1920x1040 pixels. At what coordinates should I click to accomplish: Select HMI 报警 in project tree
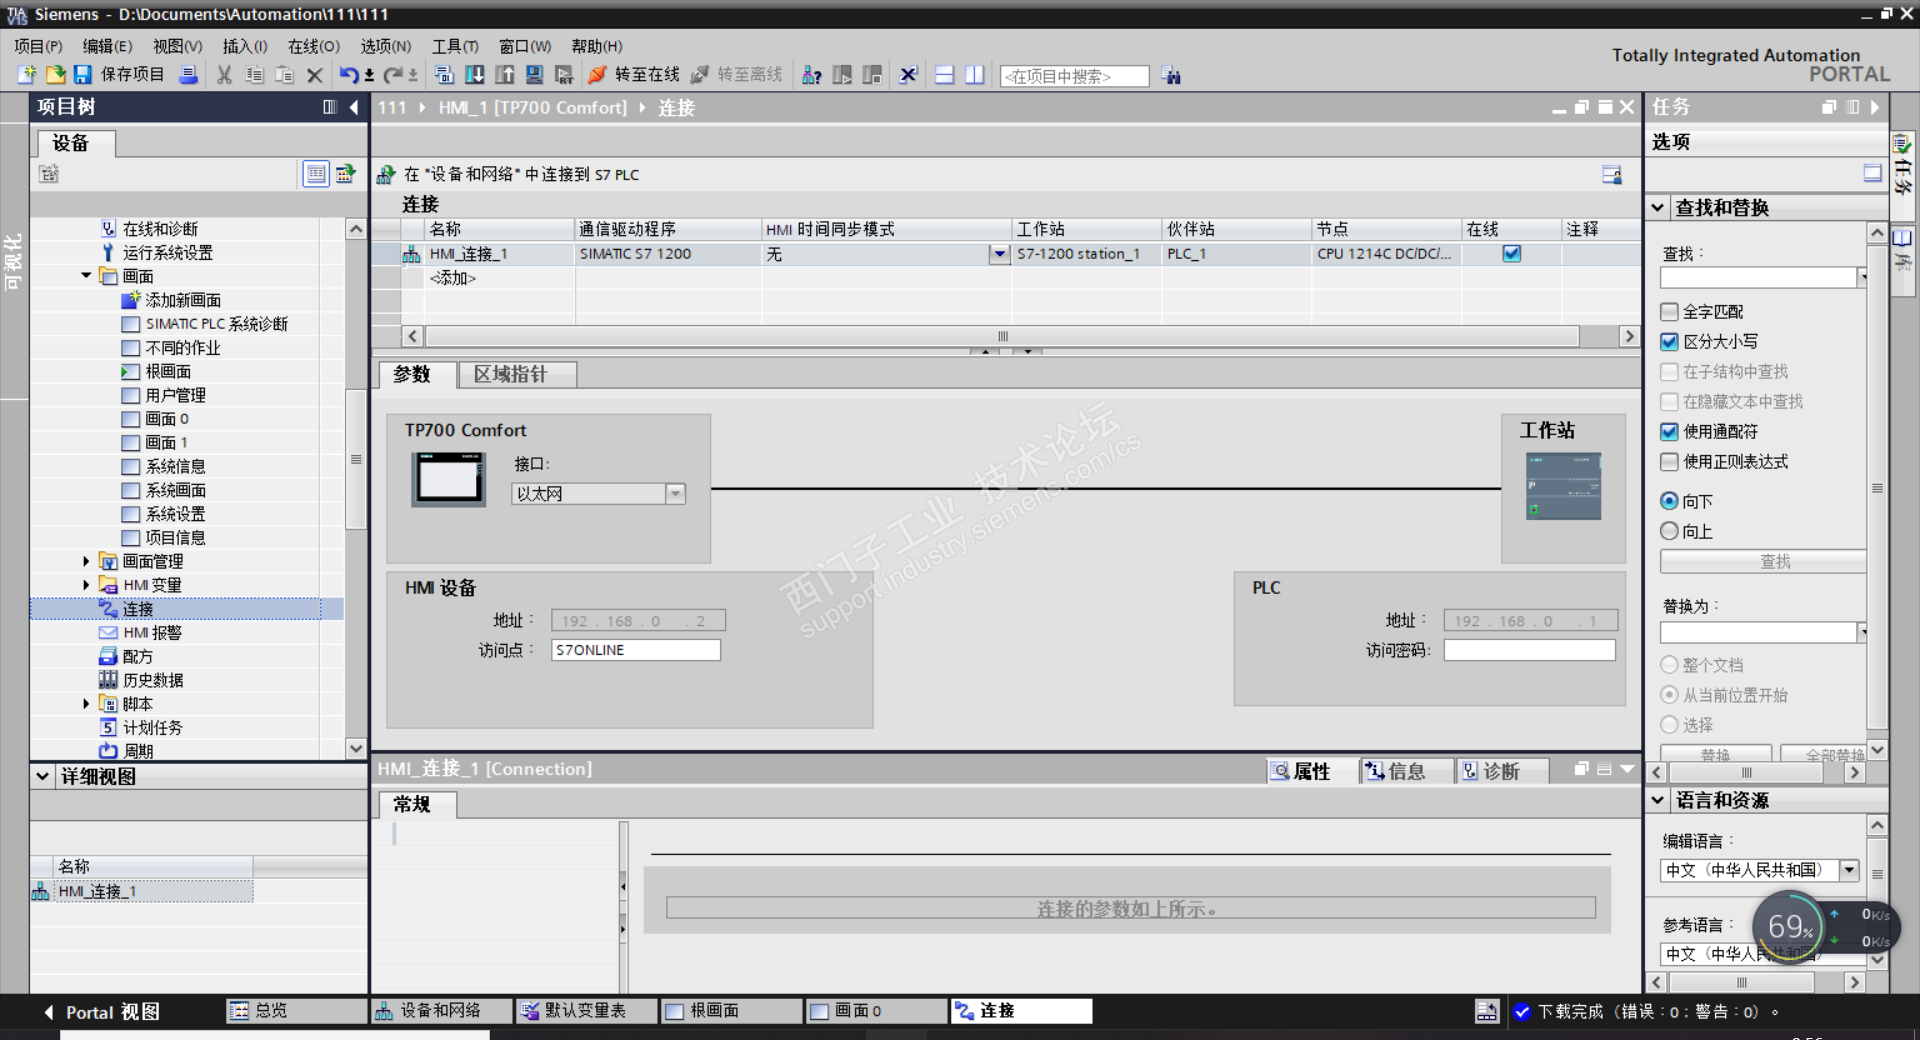point(152,633)
